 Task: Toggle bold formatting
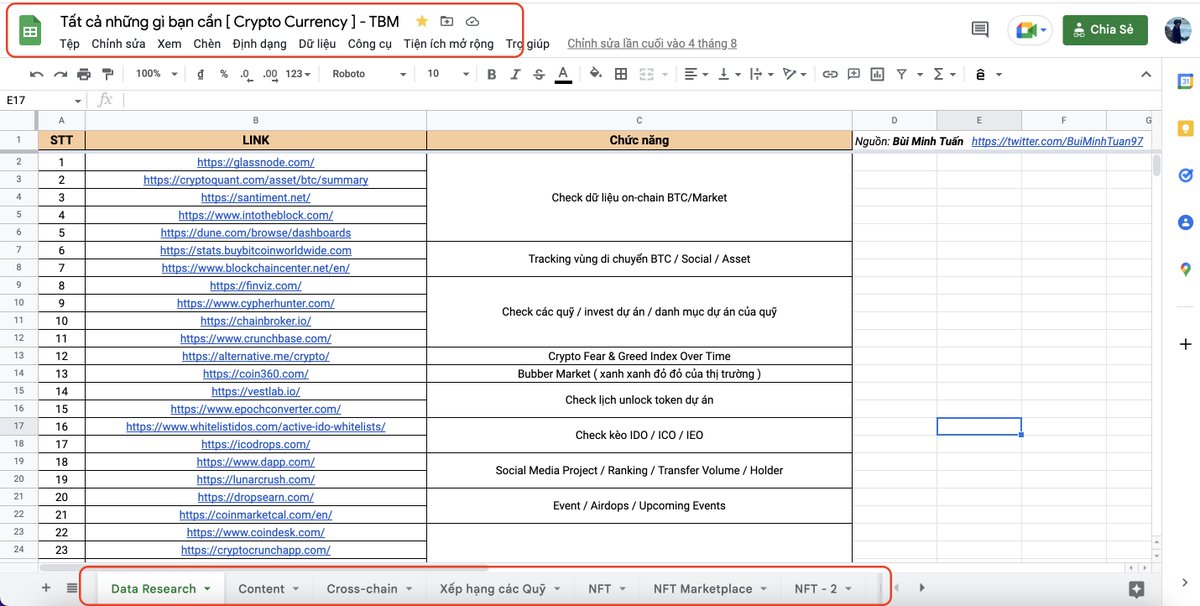491,74
